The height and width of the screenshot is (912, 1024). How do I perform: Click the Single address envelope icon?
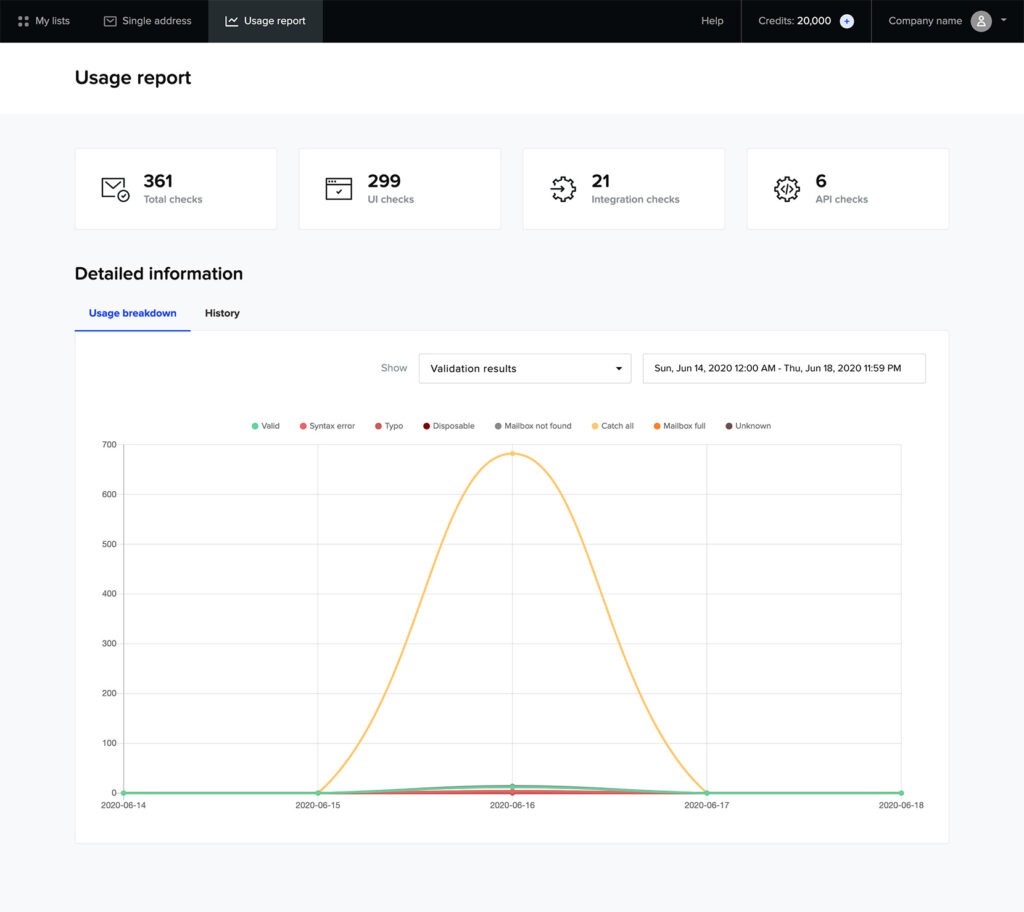(x=110, y=21)
